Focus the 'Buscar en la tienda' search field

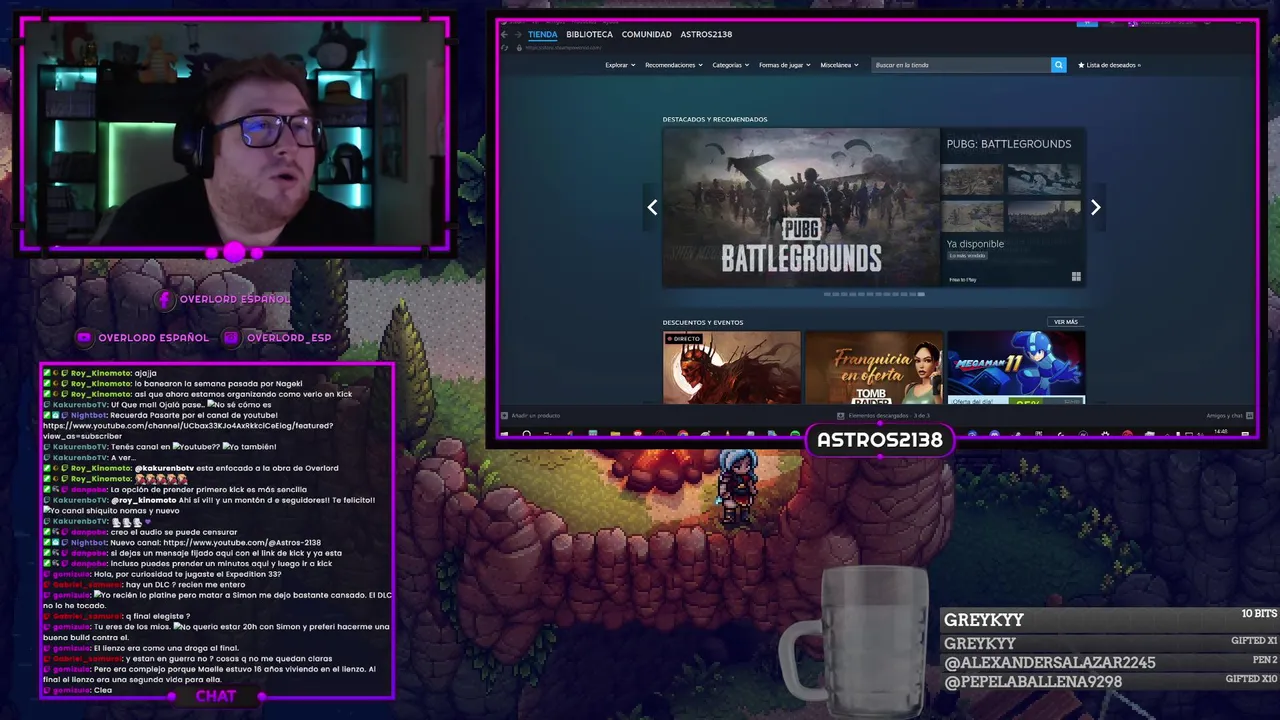click(961, 65)
